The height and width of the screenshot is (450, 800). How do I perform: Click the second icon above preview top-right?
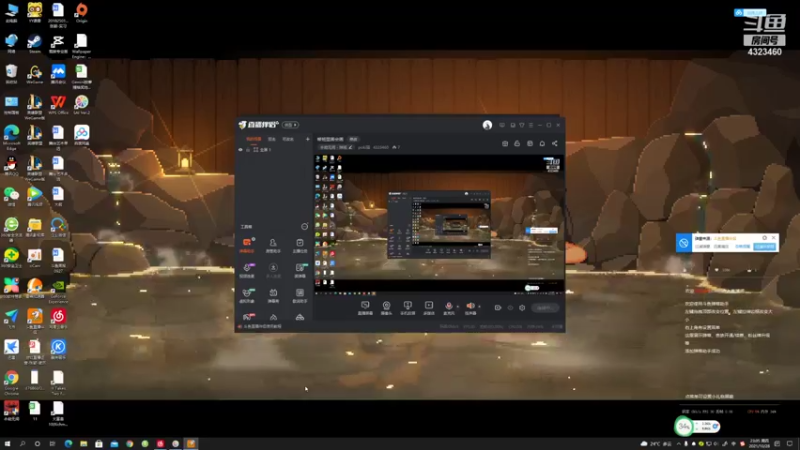(517, 144)
